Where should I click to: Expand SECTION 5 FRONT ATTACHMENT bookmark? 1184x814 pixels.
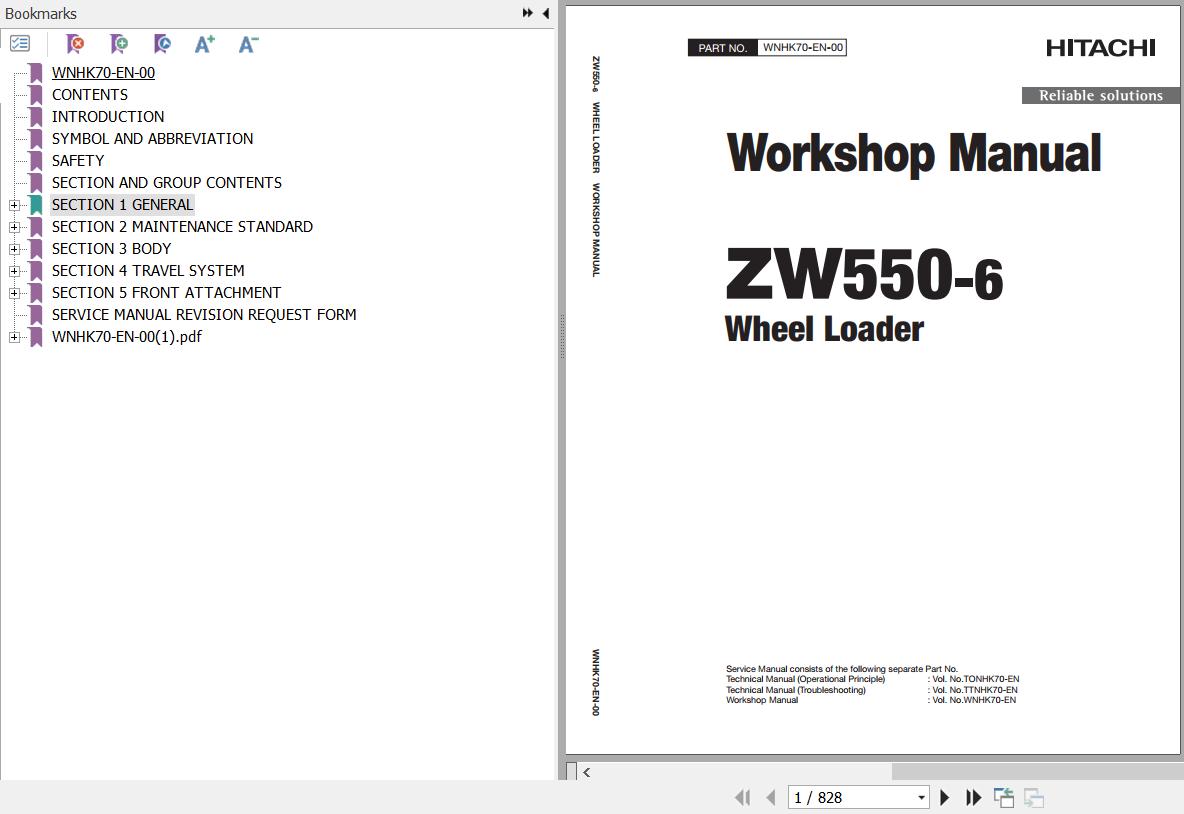coord(14,293)
